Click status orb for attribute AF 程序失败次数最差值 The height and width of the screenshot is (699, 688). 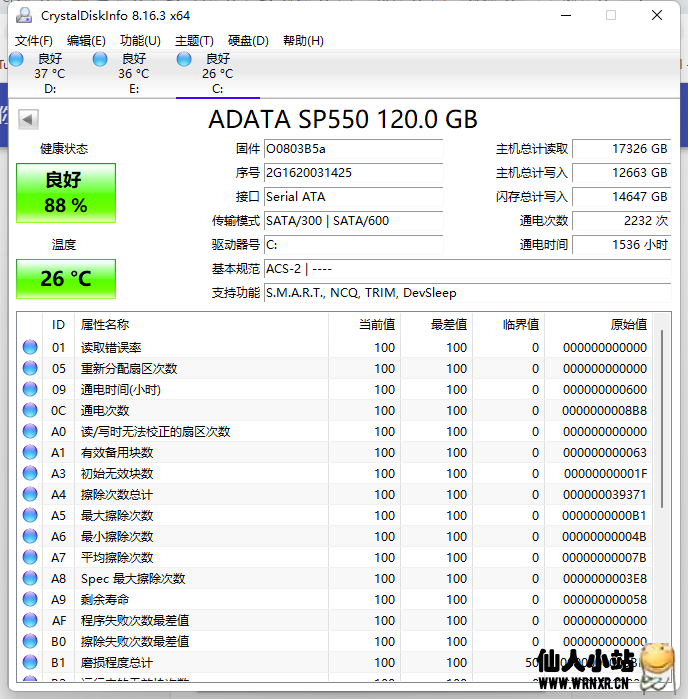tap(30, 620)
